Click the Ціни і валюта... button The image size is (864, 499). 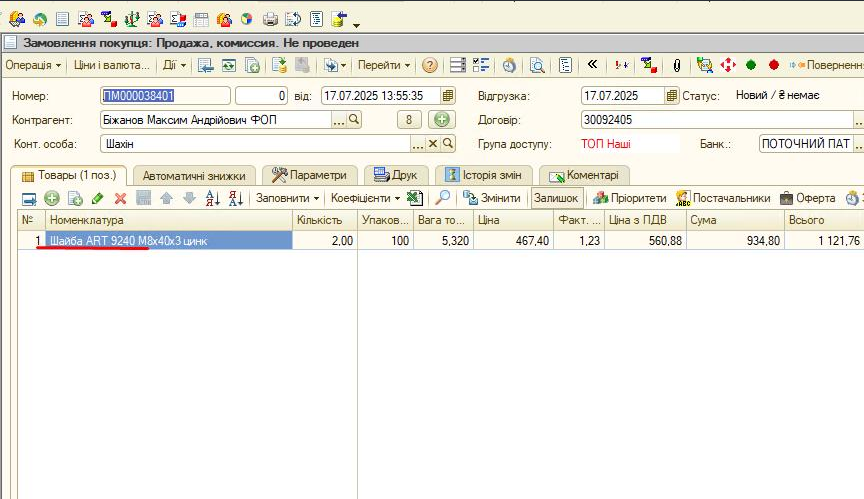click(111, 65)
